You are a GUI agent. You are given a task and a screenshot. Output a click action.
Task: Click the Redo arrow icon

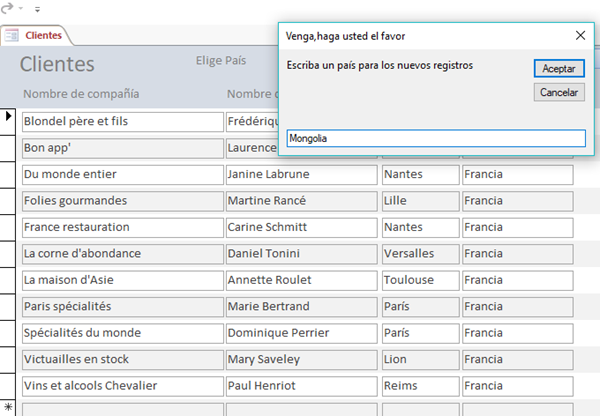[x=7, y=9]
